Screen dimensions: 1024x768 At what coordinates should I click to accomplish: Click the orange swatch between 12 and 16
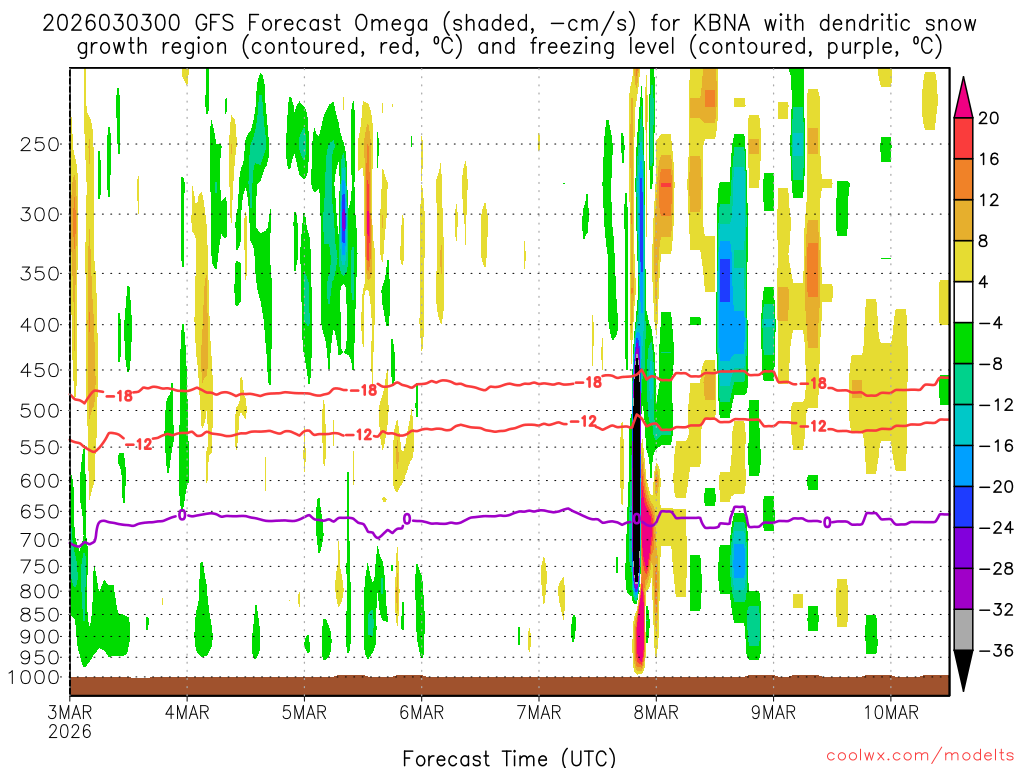pos(963,180)
